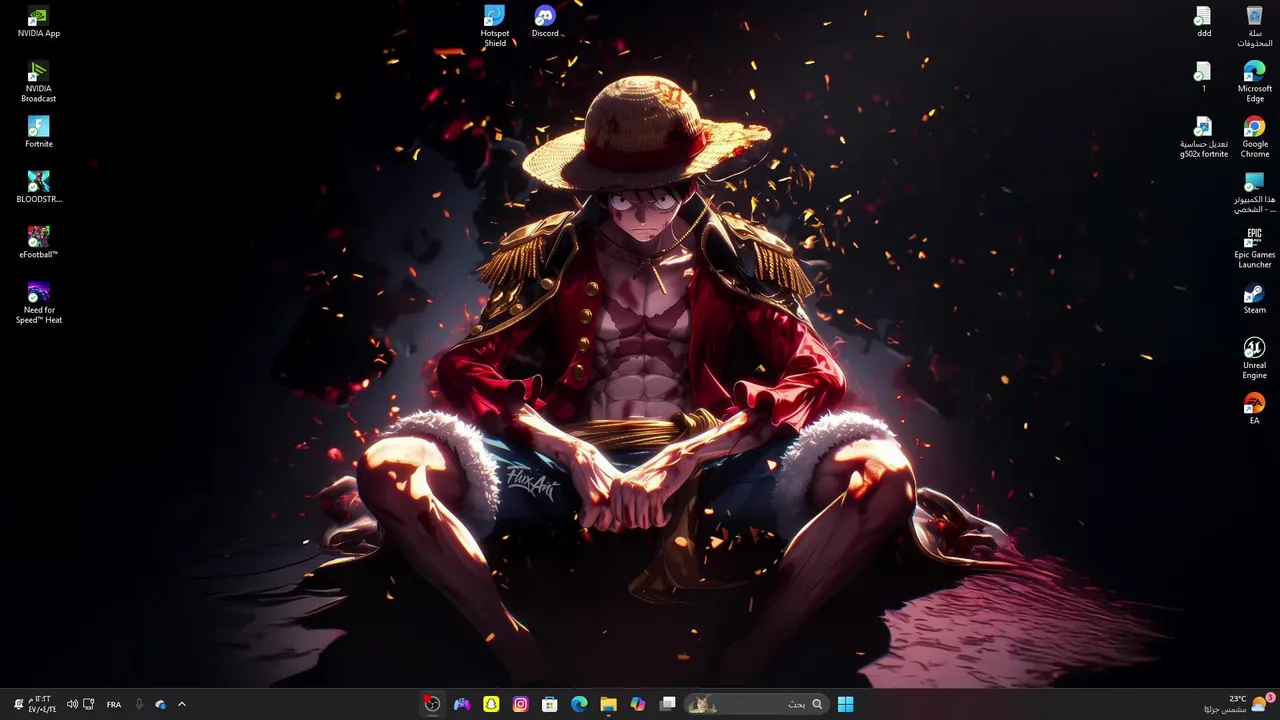Viewport: 1280px width, 720px height.
Task: Select the Unreal Engine desktop icon
Action: point(1254,358)
